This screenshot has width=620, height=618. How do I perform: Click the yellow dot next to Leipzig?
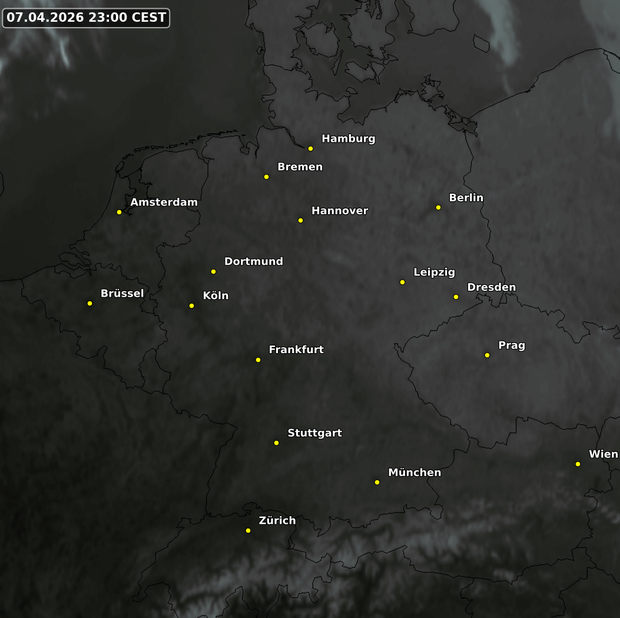point(403,282)
